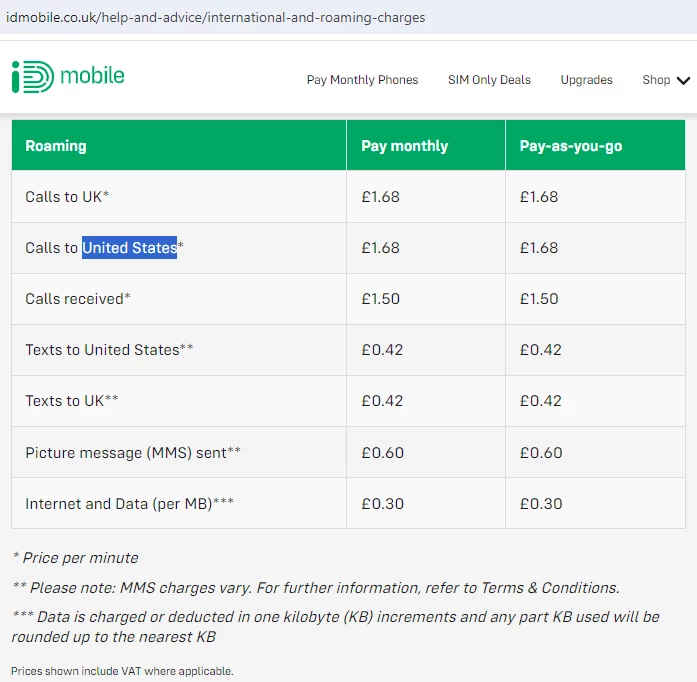Click the £0.30 Pay monthly data price
Image resolution: width=697 pixels, height=682 pixels.
382,504
